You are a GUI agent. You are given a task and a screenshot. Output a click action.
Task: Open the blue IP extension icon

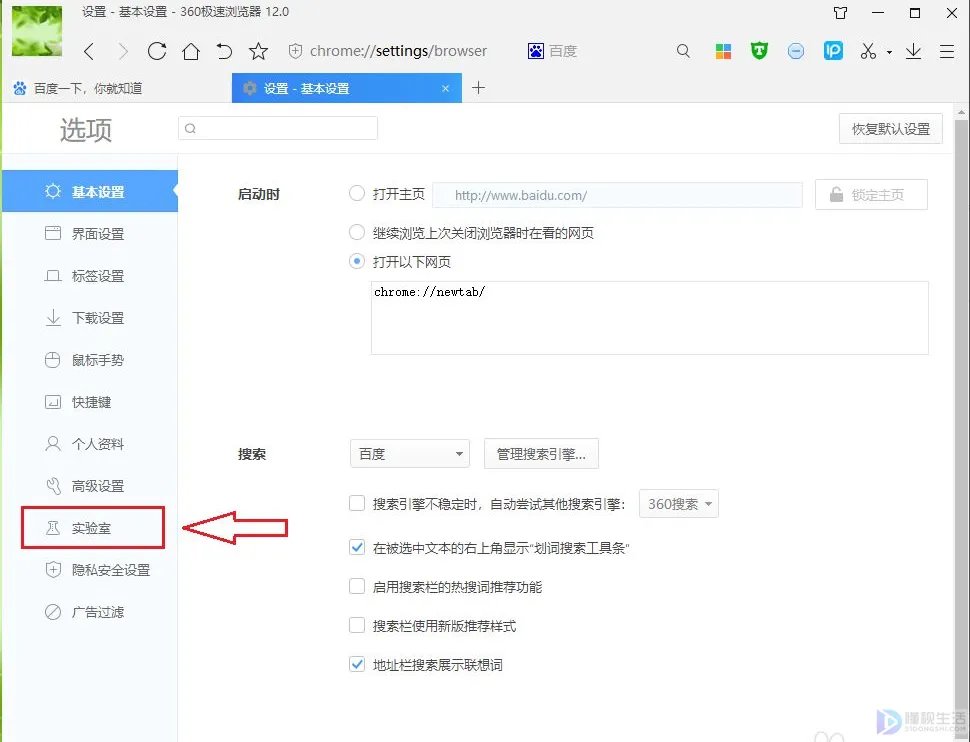(833, 51)
